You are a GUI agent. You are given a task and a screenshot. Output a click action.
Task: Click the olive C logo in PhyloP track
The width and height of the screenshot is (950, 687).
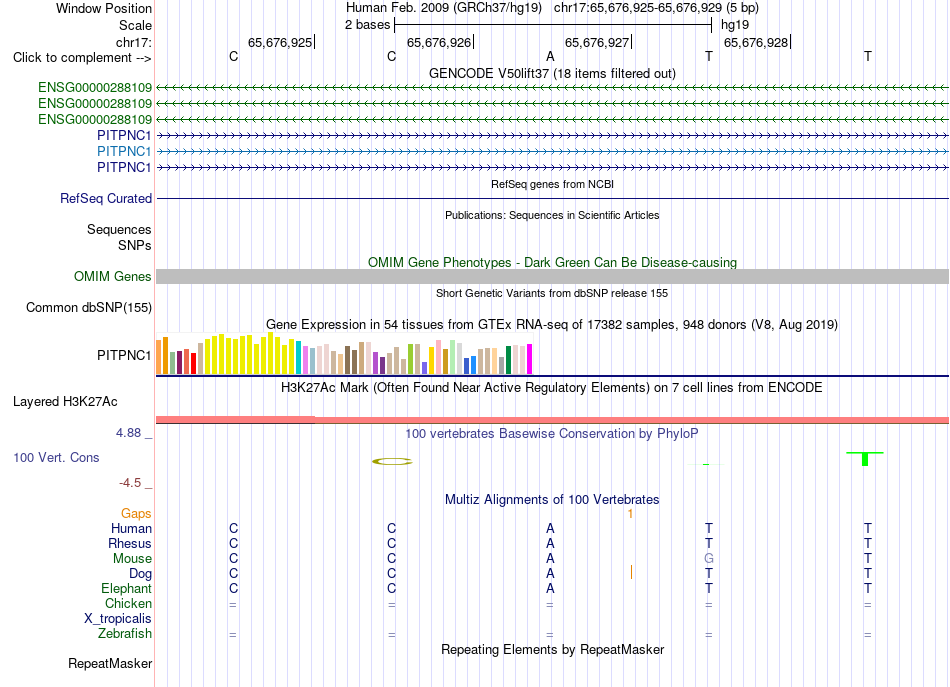point(392,462)
